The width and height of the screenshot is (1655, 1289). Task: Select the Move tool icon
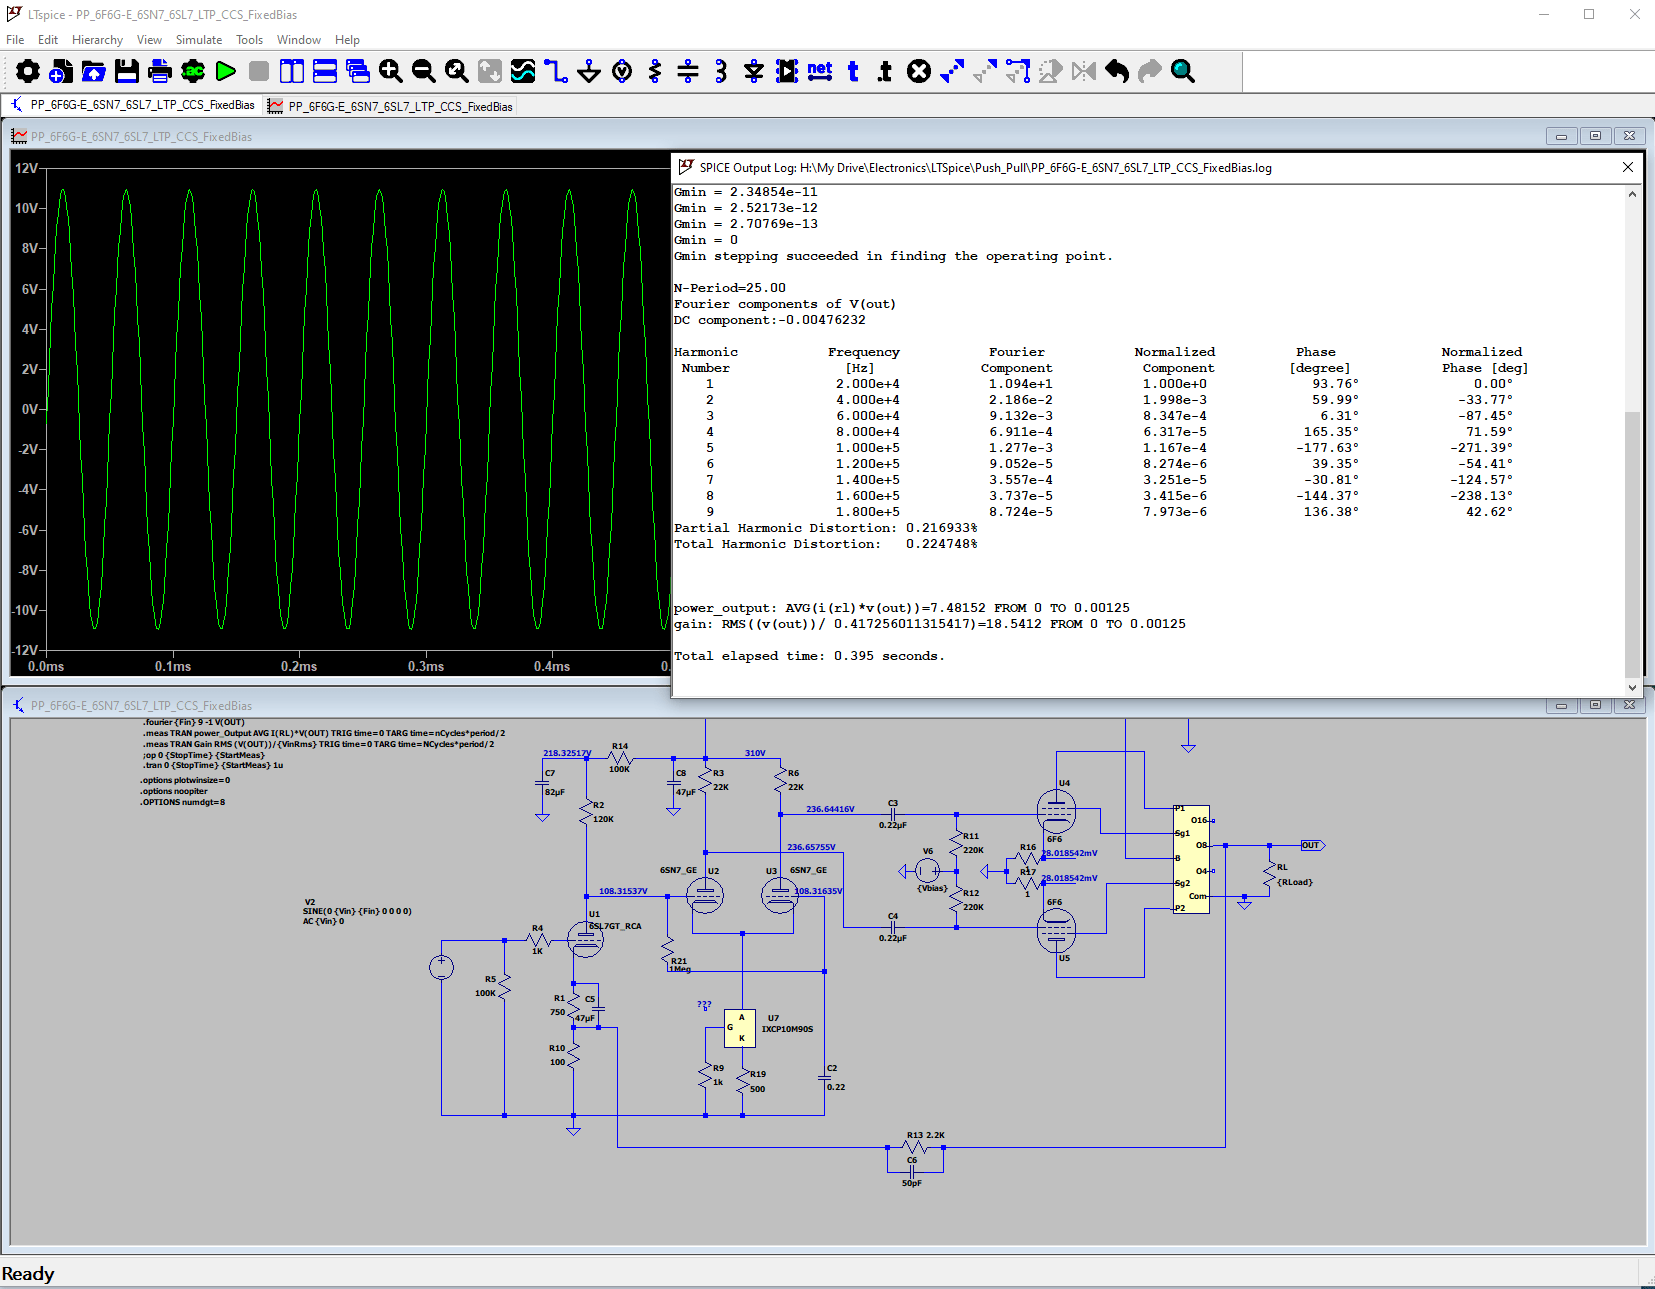tap(985, 71)
